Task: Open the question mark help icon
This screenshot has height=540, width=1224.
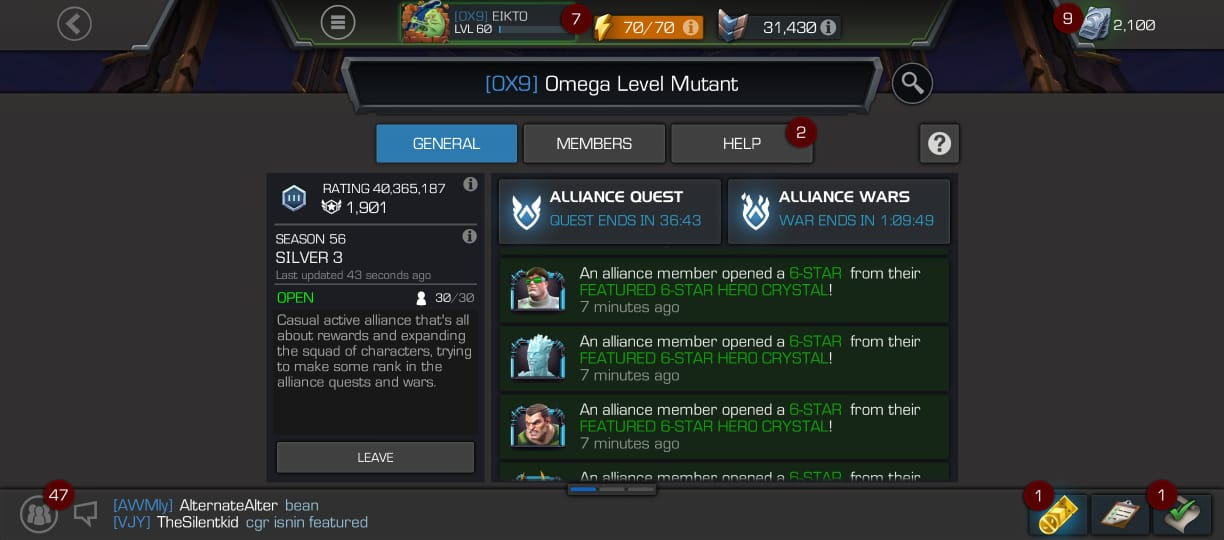Action: pos(939,143)
